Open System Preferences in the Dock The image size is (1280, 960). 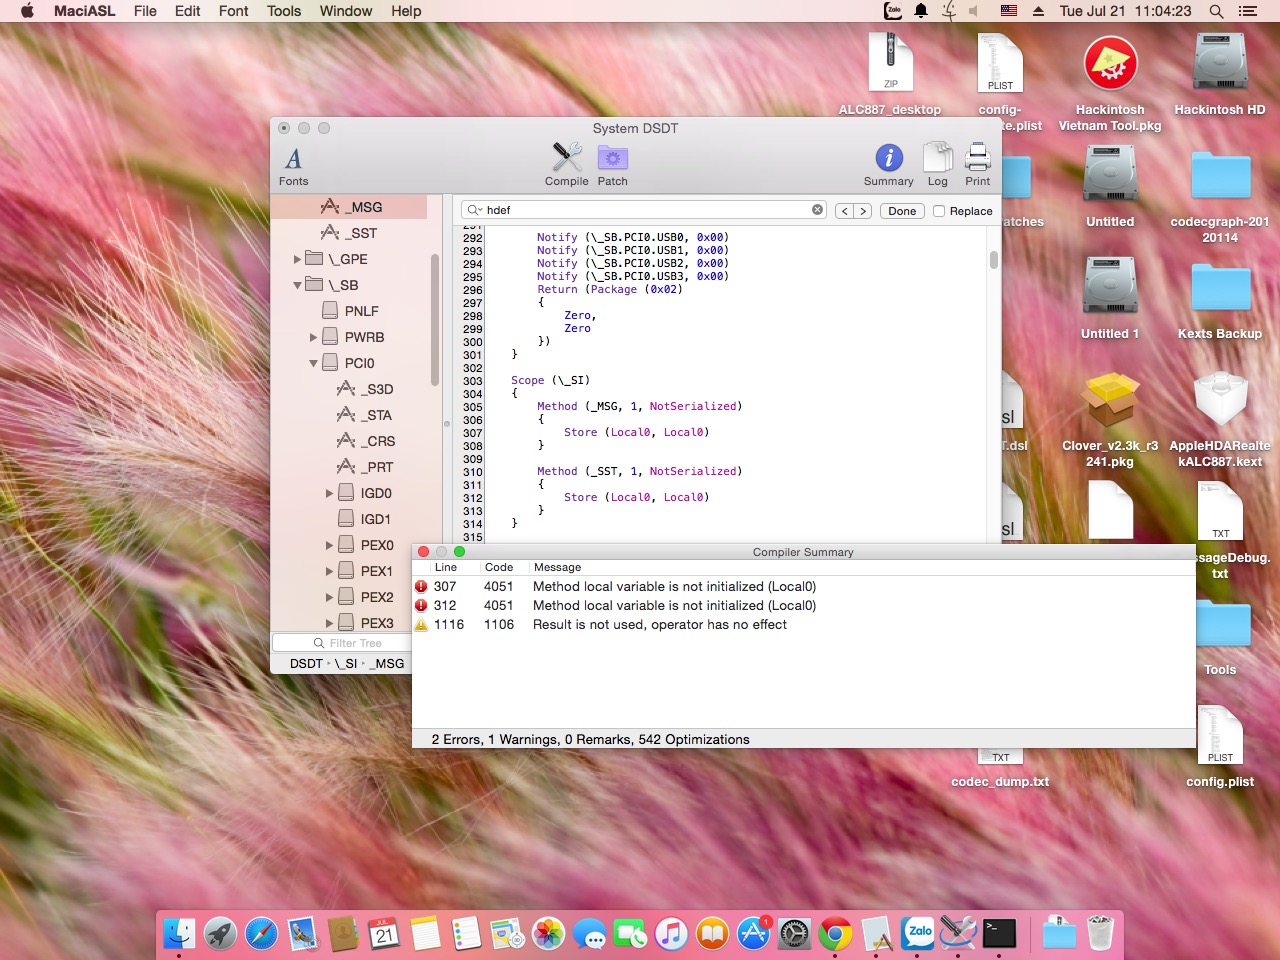pyautogui.click(x=794, y=934)
